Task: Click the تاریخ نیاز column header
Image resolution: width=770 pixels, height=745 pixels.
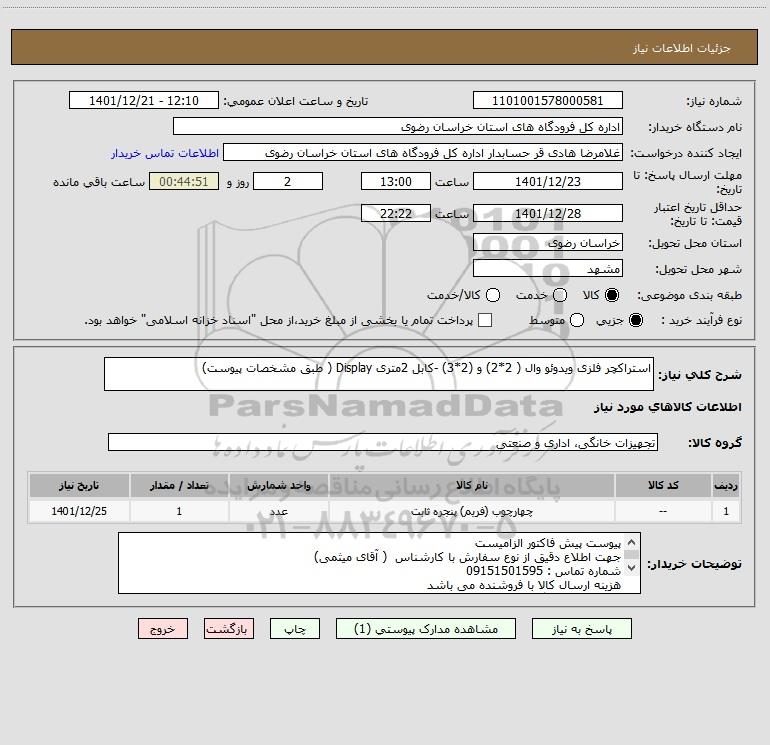Action: [79, 485]
